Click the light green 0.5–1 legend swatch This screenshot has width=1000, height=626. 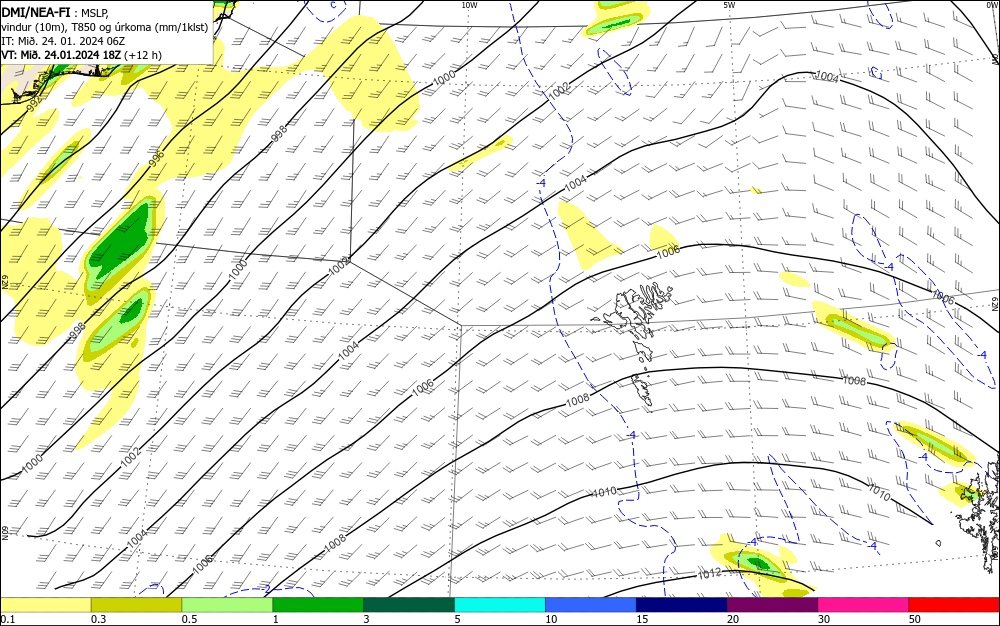(x=227, y=605)
